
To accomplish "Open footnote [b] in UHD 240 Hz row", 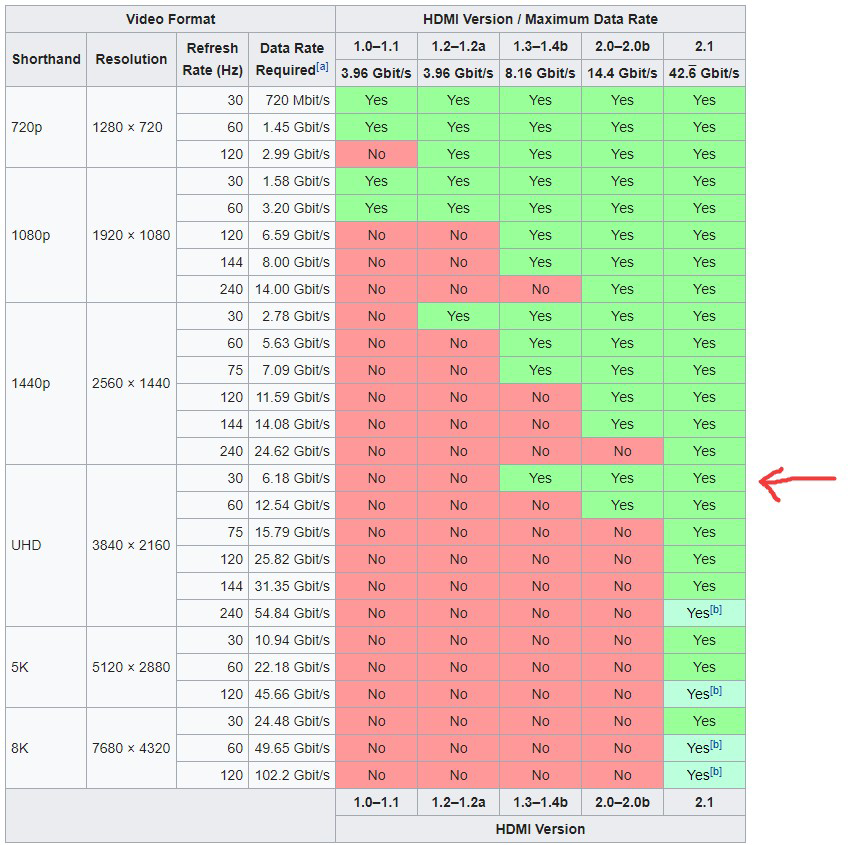I will tap(716, 610).
